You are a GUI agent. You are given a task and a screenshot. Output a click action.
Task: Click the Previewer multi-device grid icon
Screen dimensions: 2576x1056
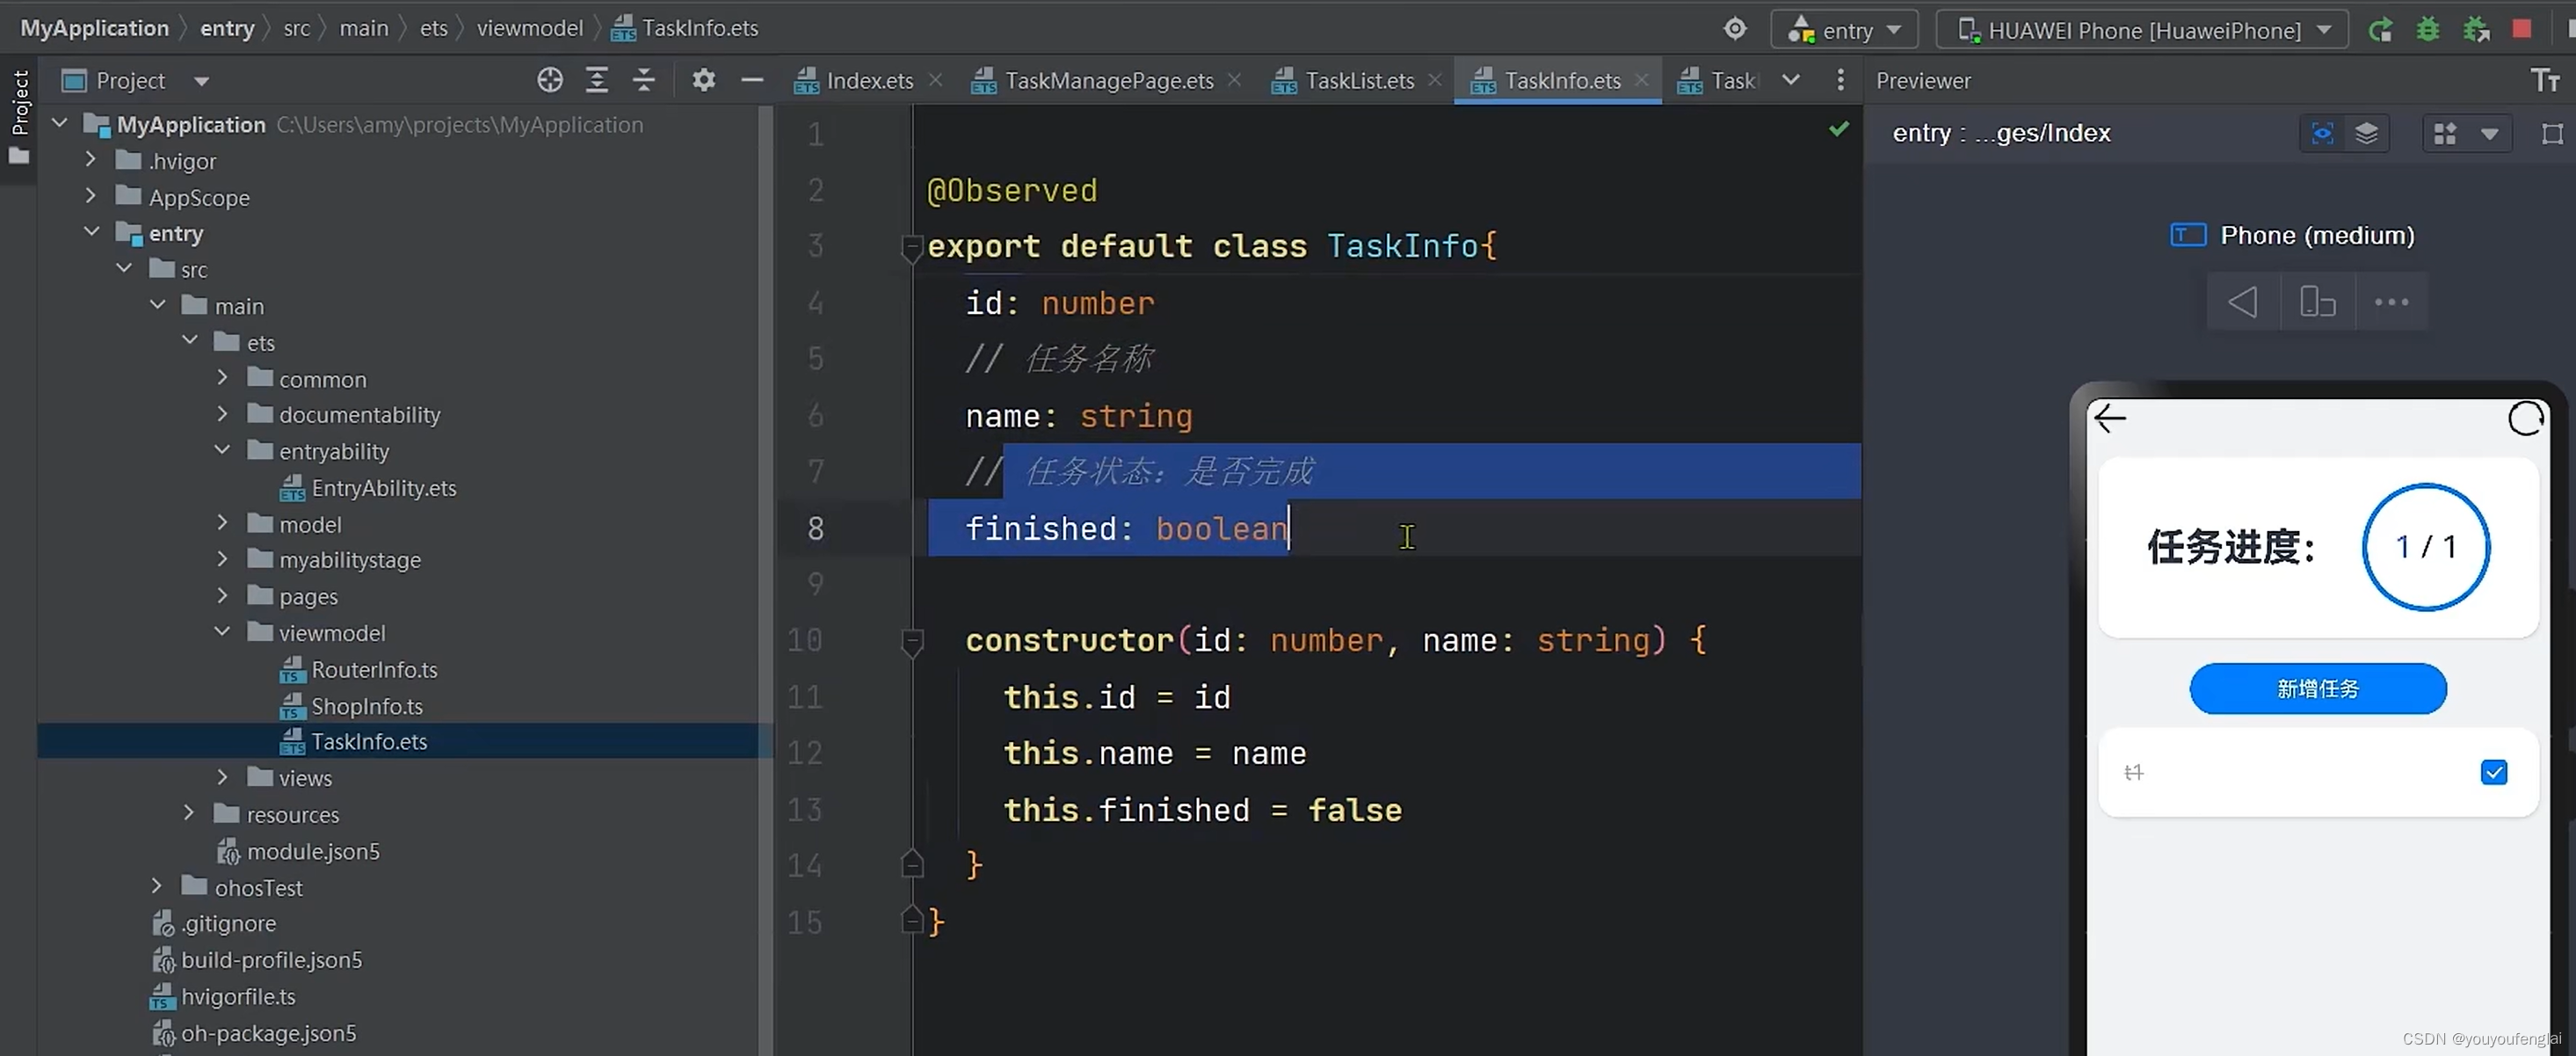(2445, 133)
